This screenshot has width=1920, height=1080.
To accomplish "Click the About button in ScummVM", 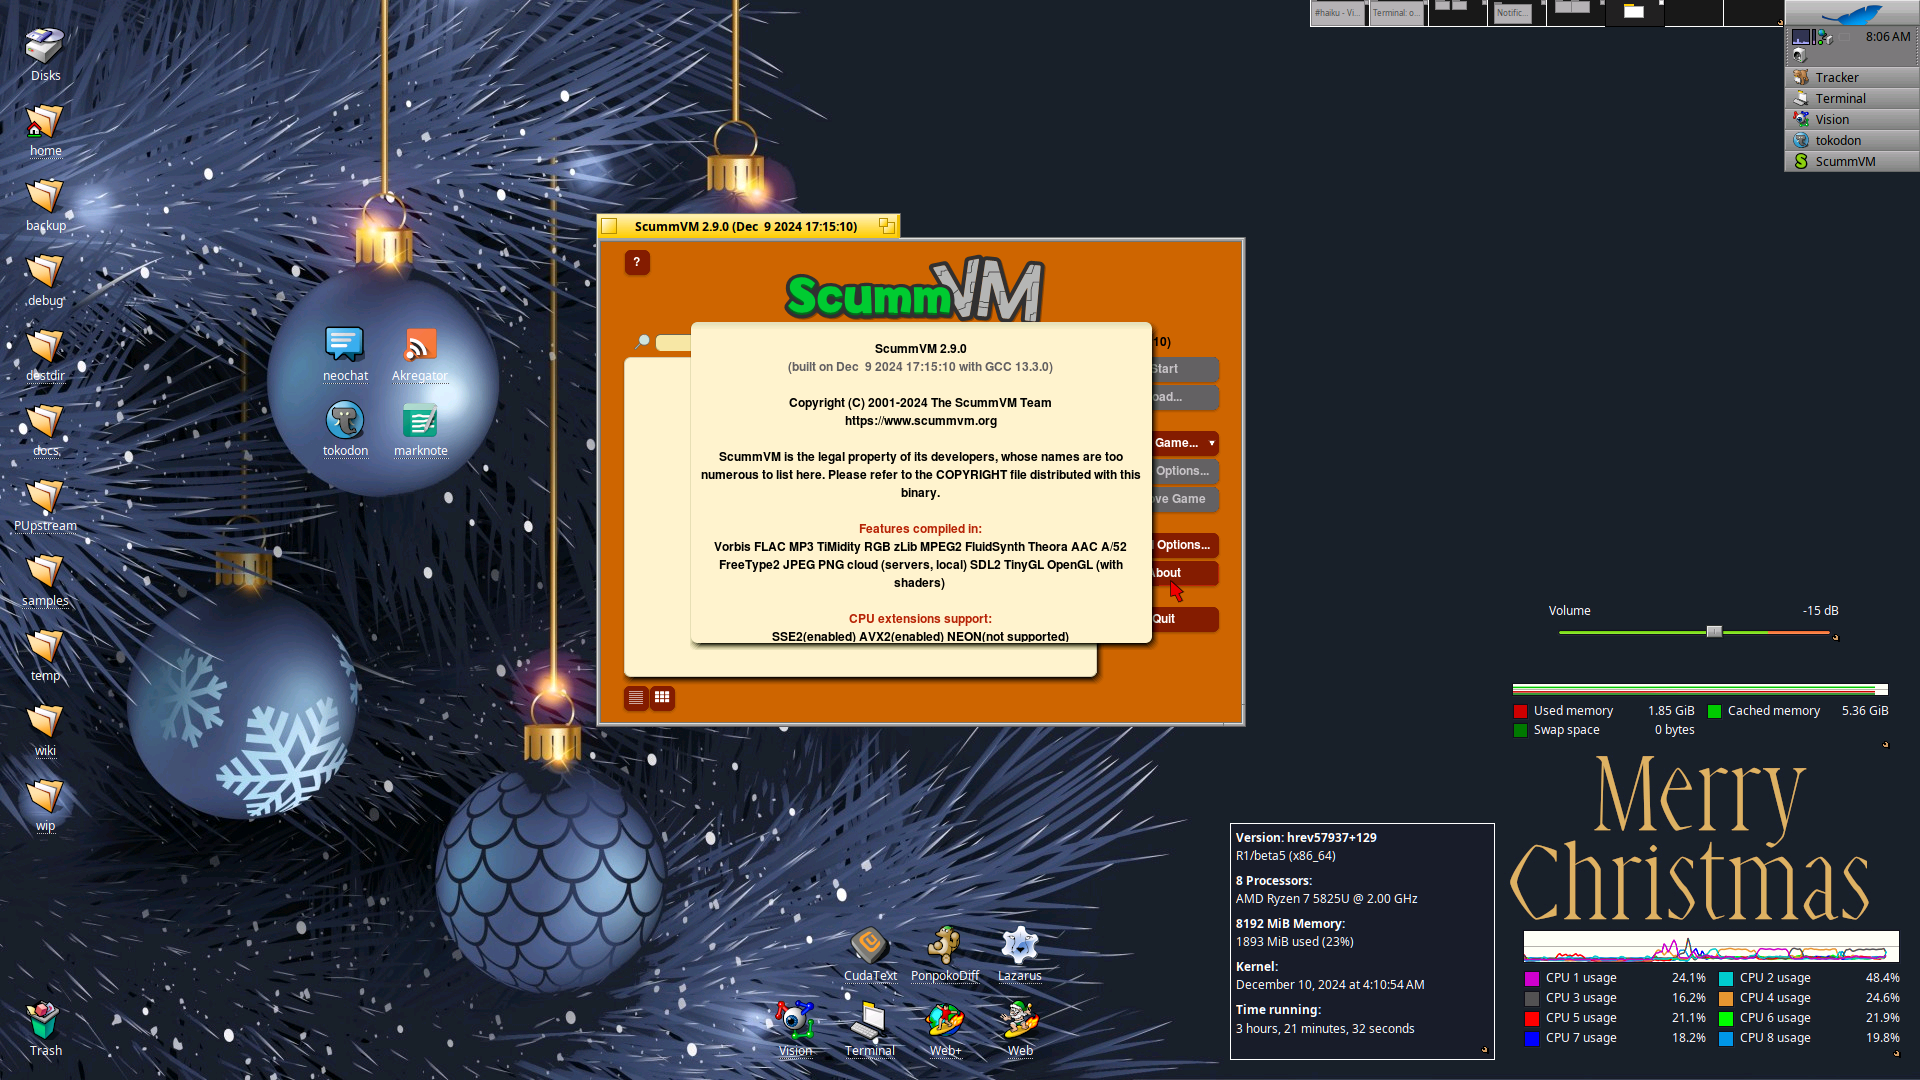I will click(1185, 573).
